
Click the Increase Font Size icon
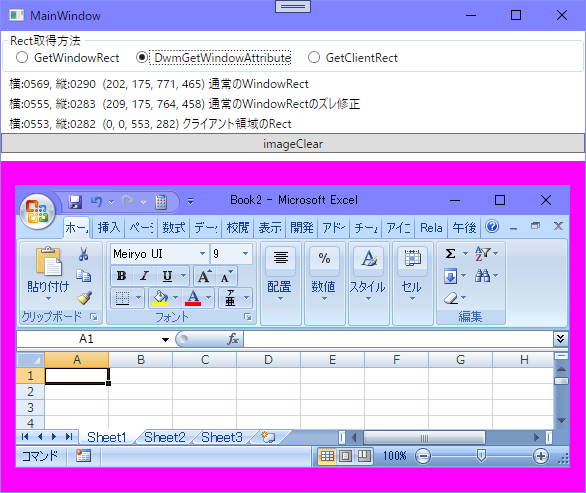coord(204,276)
